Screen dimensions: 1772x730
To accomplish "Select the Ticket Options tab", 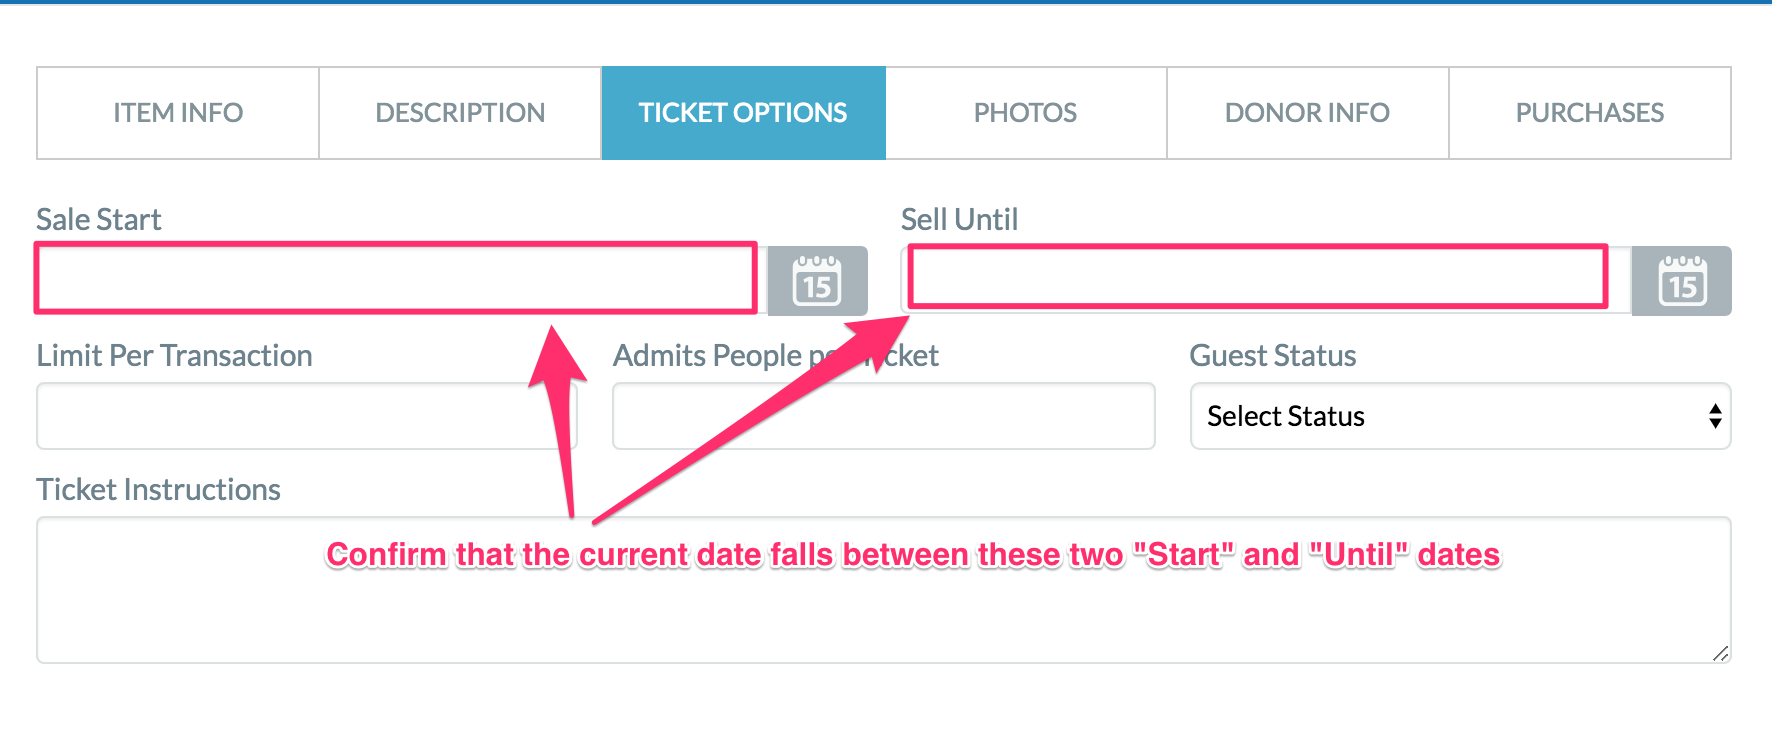I will [x=743, y=113].
